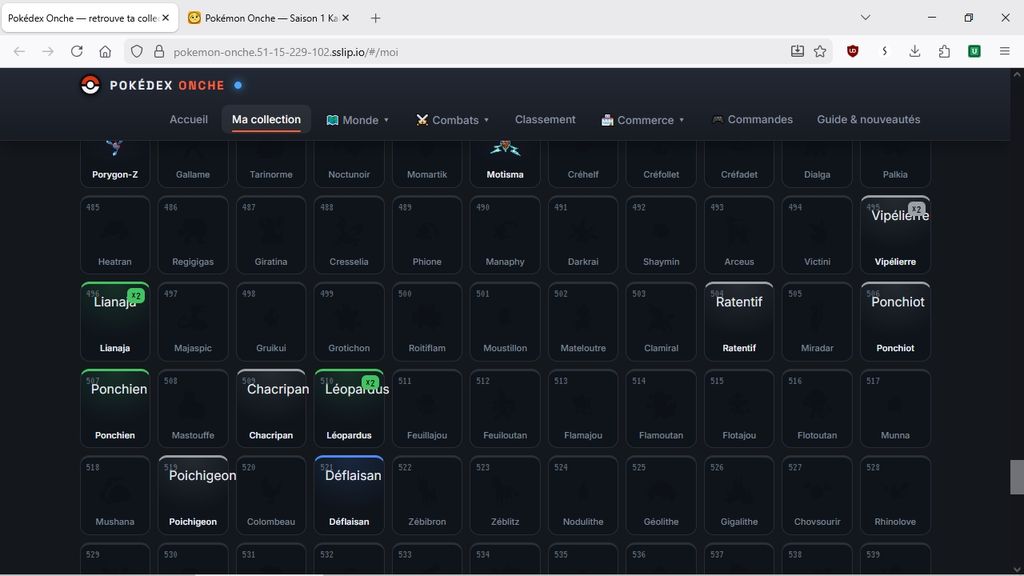List all tabs with the chevron

[x=865, y=18]
